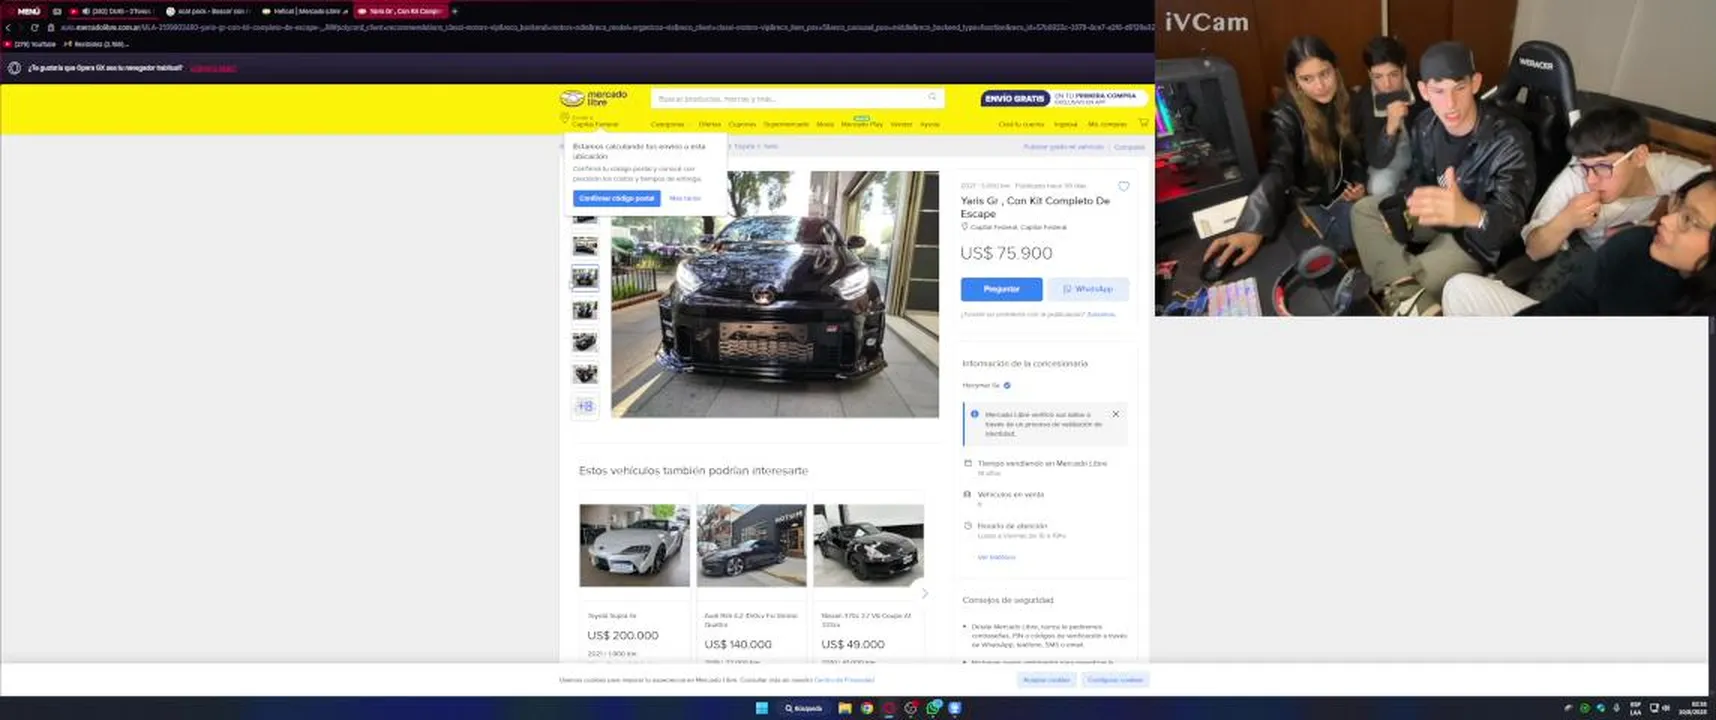Click the Preguntar button
The width and height of the screenshot is (1716, 720).
[1001, 289]
